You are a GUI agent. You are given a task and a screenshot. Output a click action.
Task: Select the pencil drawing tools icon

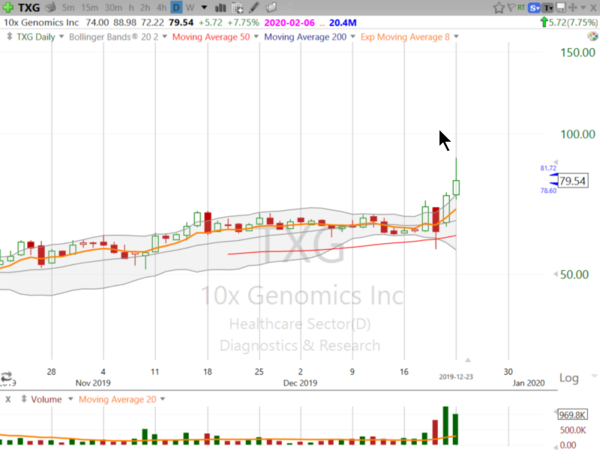254,7
